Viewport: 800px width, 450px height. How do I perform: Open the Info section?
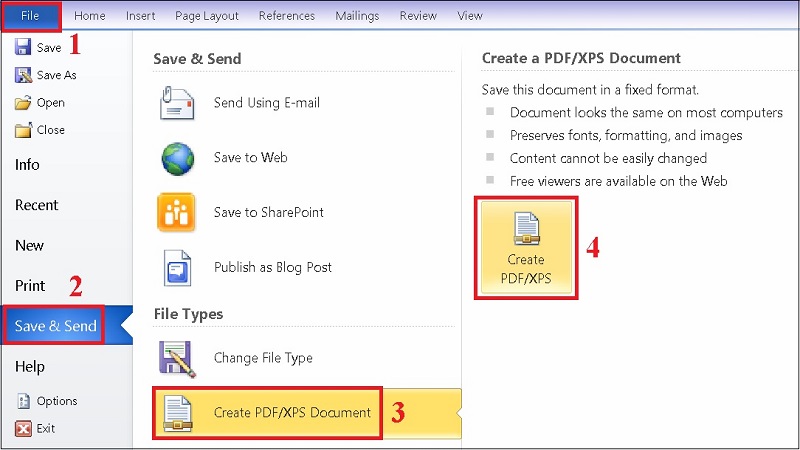tap(27, 164)
